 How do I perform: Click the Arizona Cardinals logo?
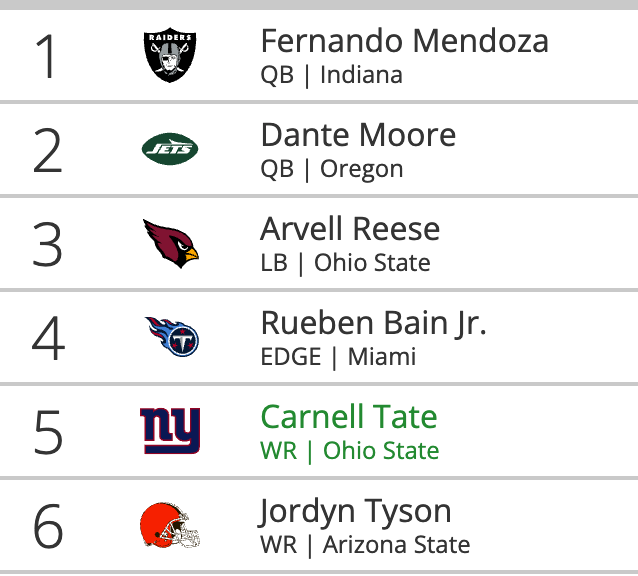pos(170,242)
